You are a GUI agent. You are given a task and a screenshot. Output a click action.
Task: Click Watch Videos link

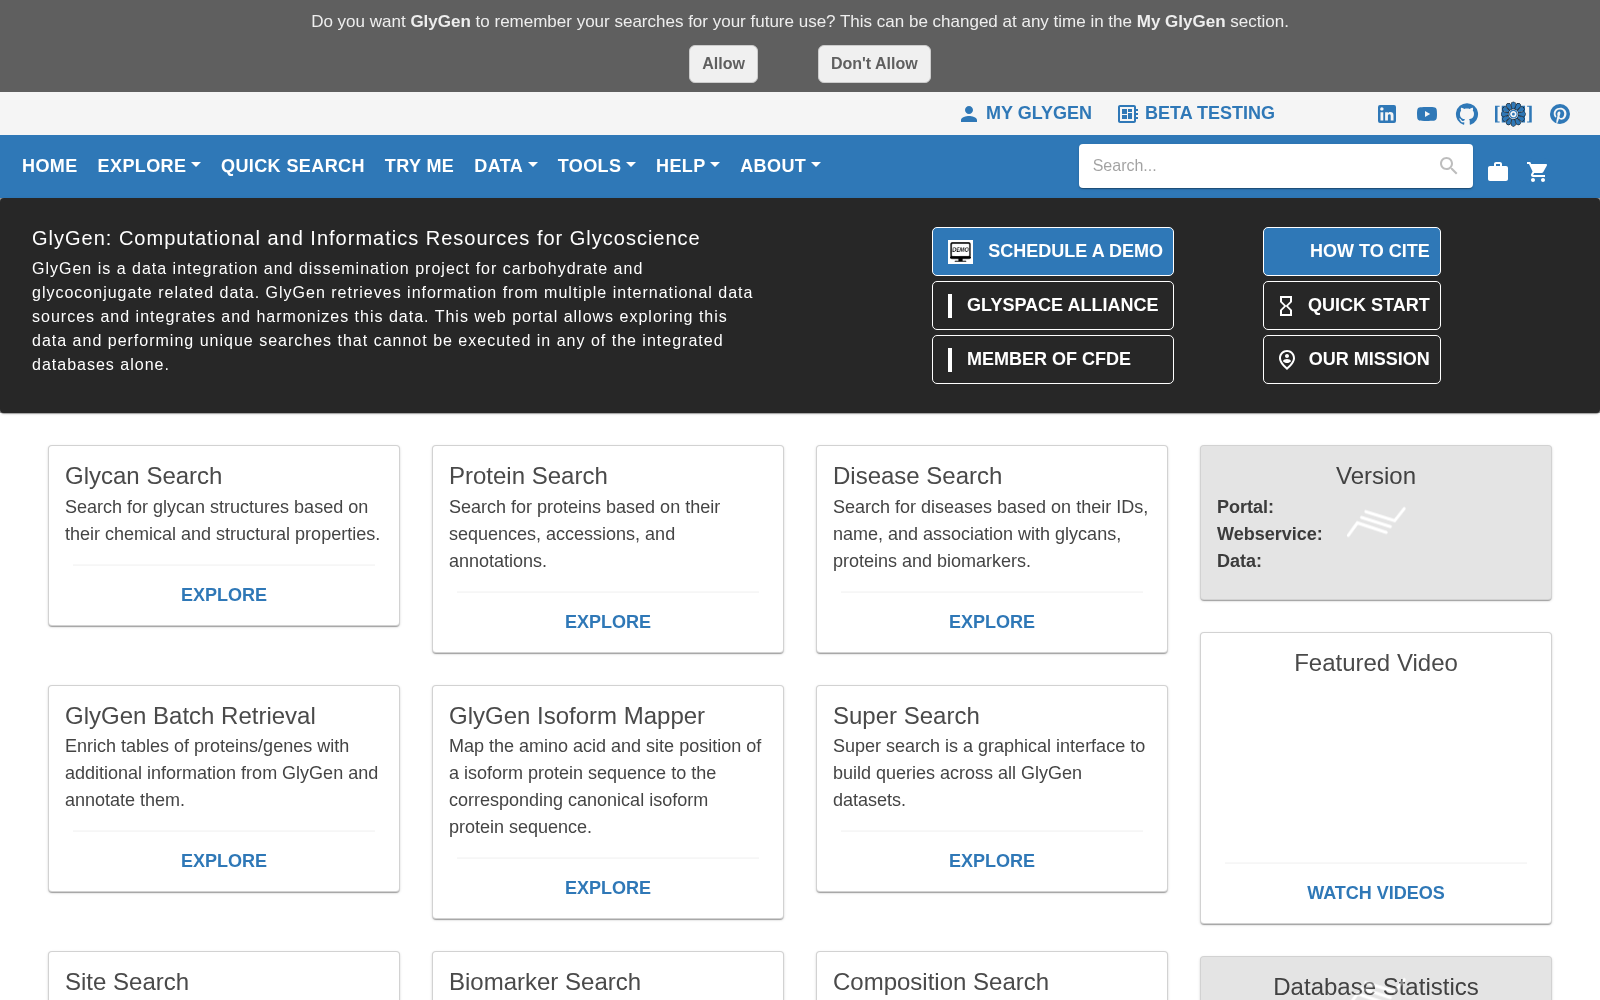click(1376, 893)
